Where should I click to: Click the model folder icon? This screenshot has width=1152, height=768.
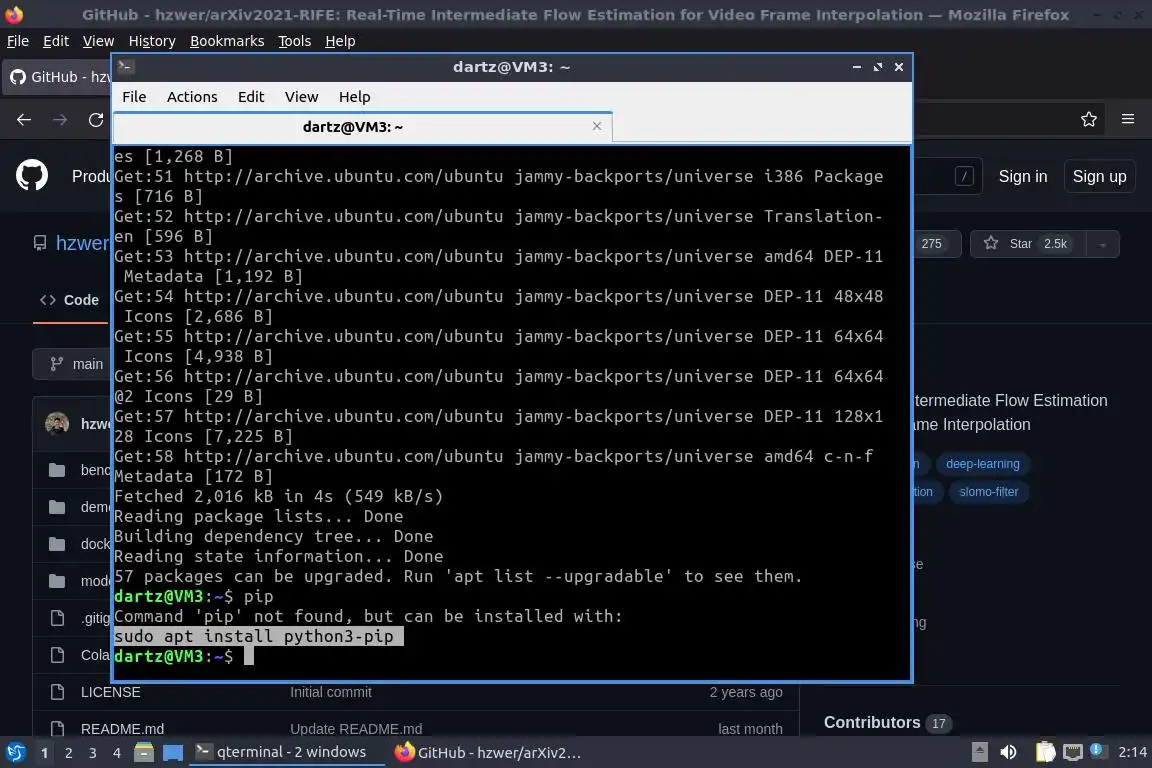point(57,581)
